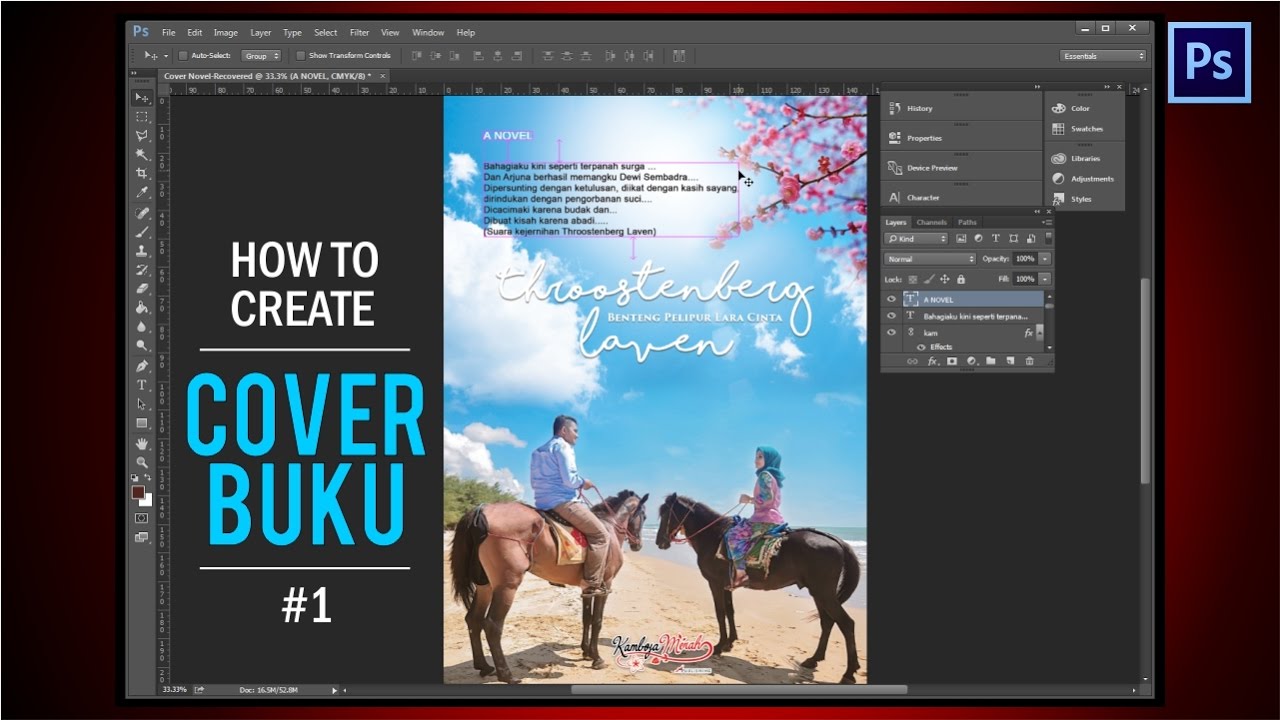Click the Change Screen Mode icon
Viewport: 1280px width, 720px height.
141,537
